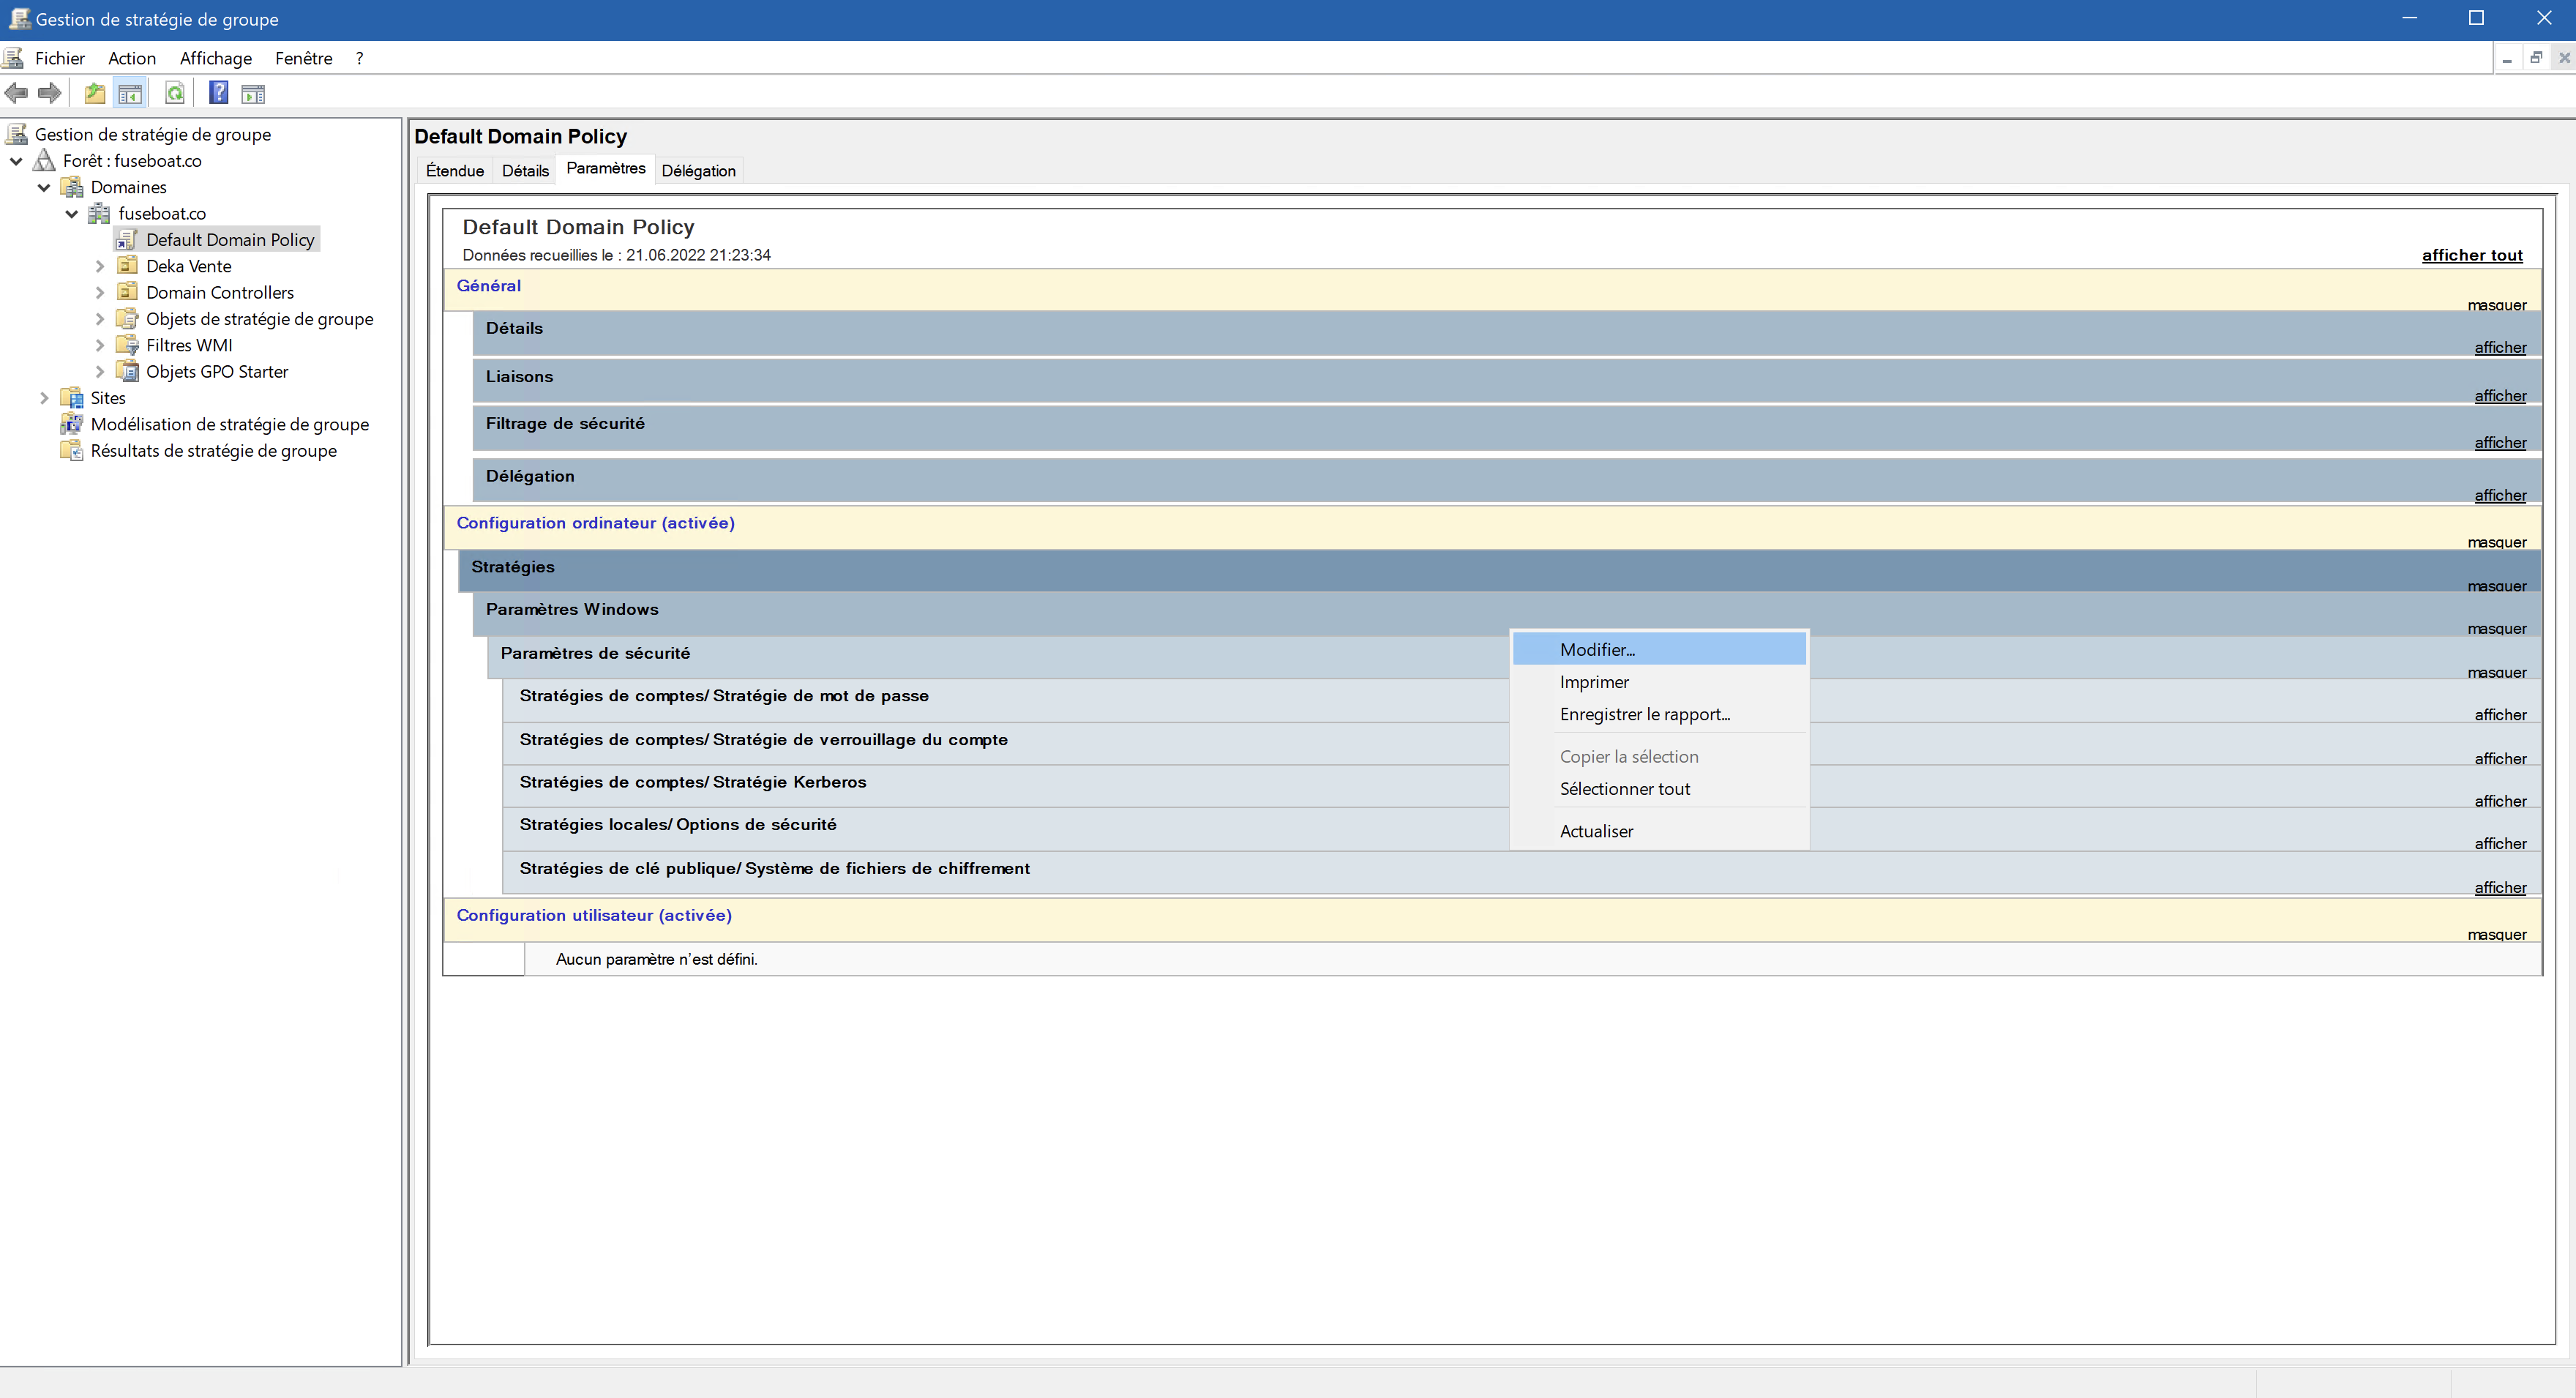Switch to the Délégation tab

point(698,171)
